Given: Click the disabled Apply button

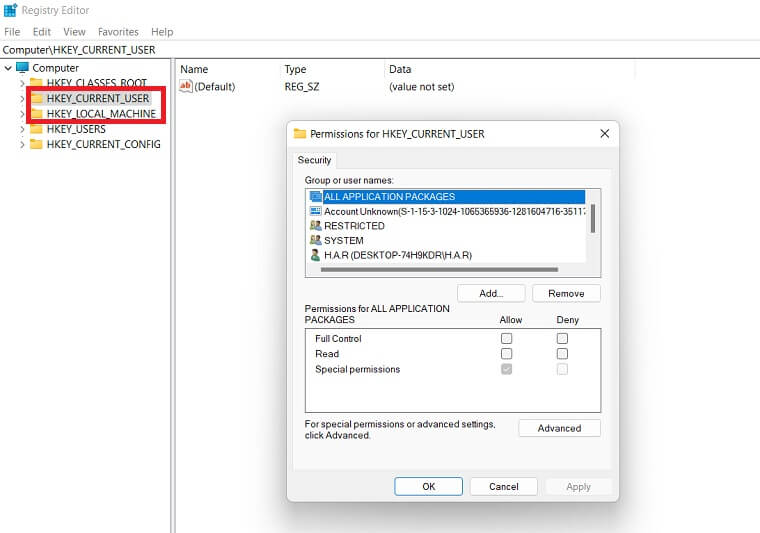Looking at the screenshot, I should [x=578, y=486].
